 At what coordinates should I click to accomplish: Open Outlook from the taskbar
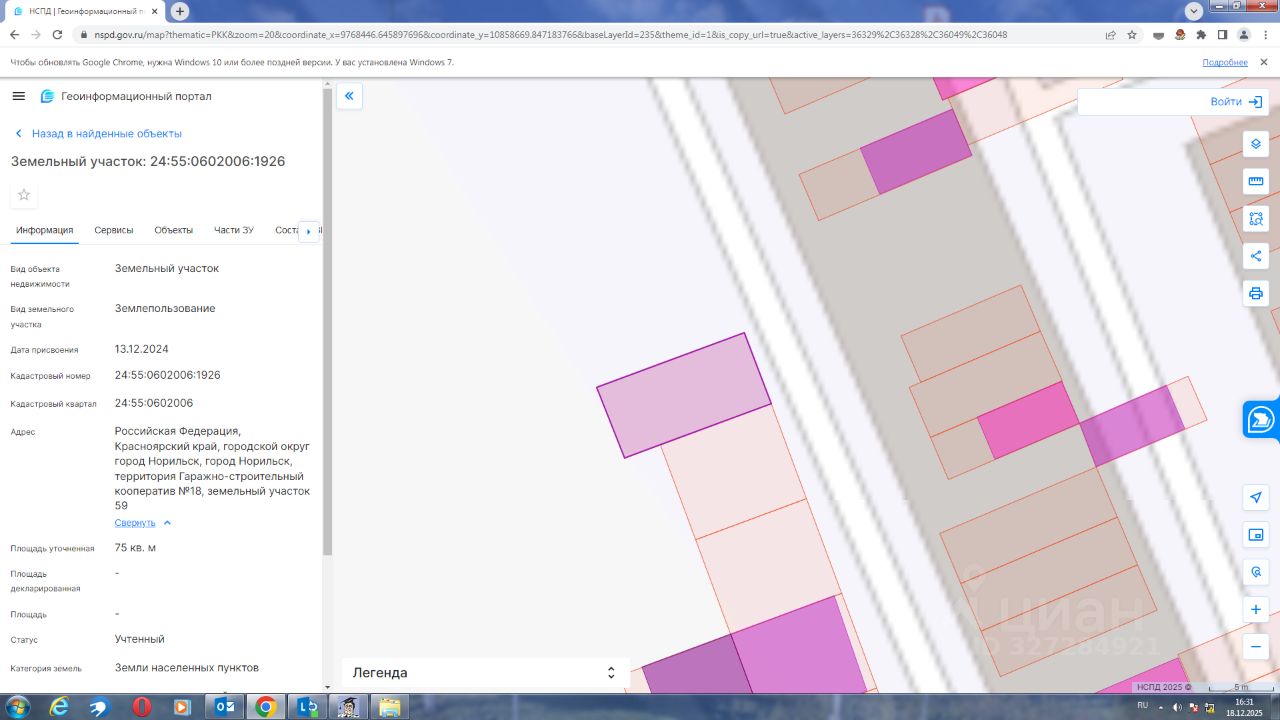pyautogui.click(x=223, y=707)
